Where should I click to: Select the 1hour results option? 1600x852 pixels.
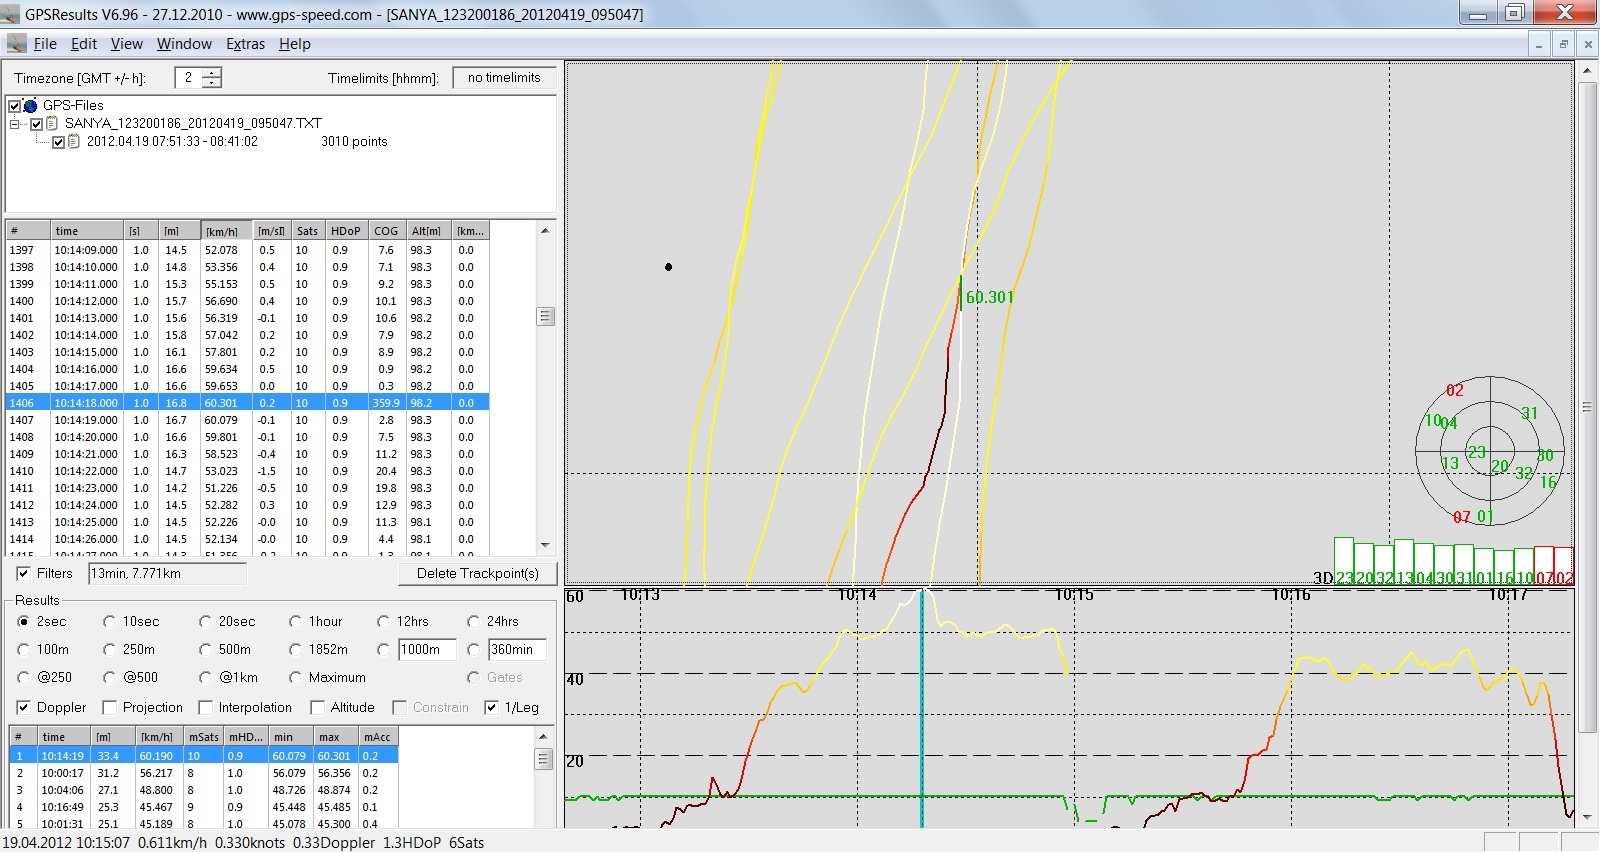pyautogui.click(x=295, y=621)
